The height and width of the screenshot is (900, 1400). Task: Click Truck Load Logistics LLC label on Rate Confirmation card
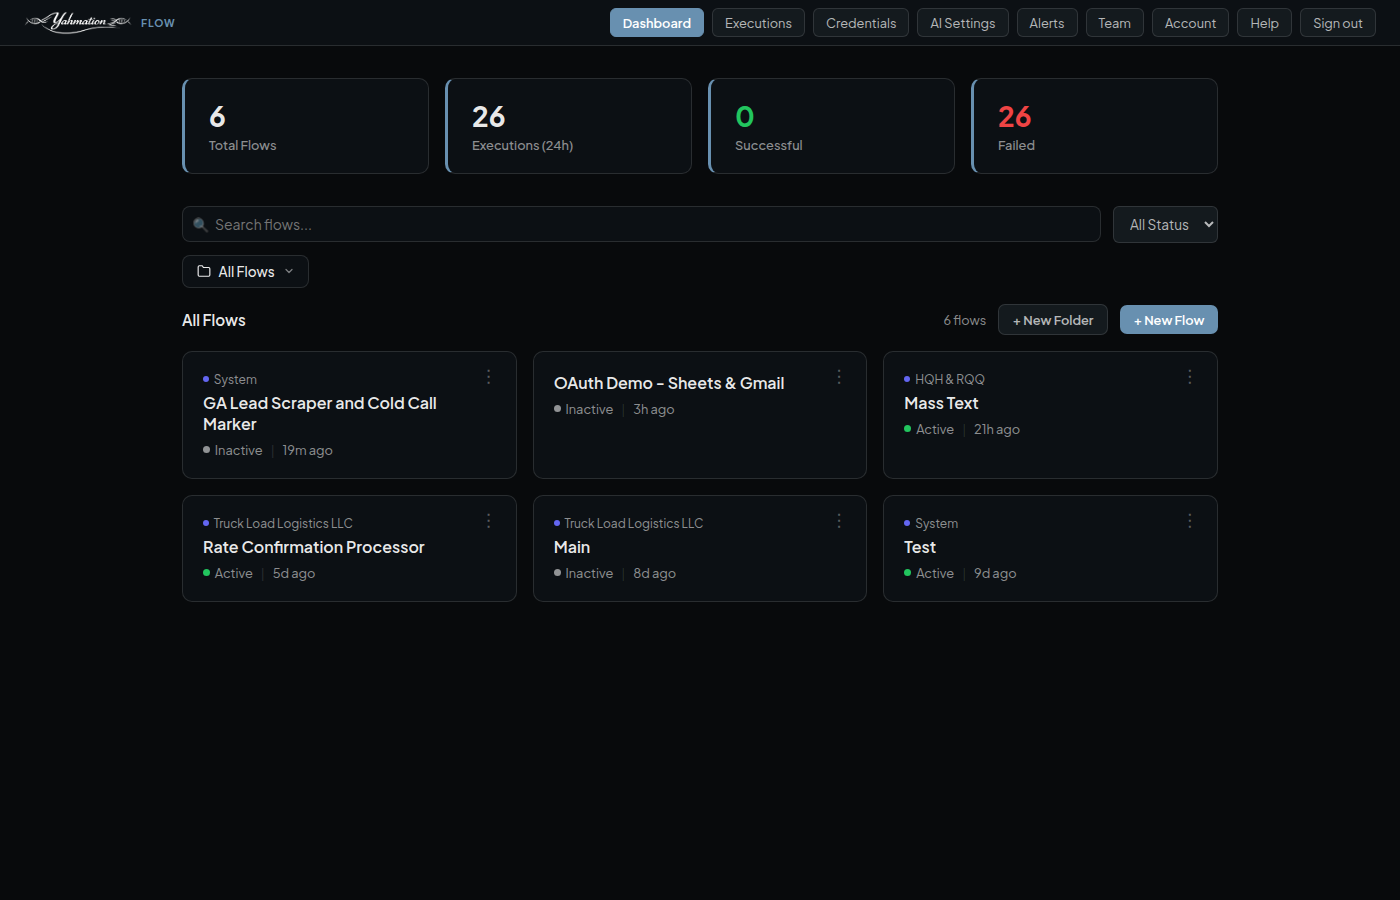(283, 523)
